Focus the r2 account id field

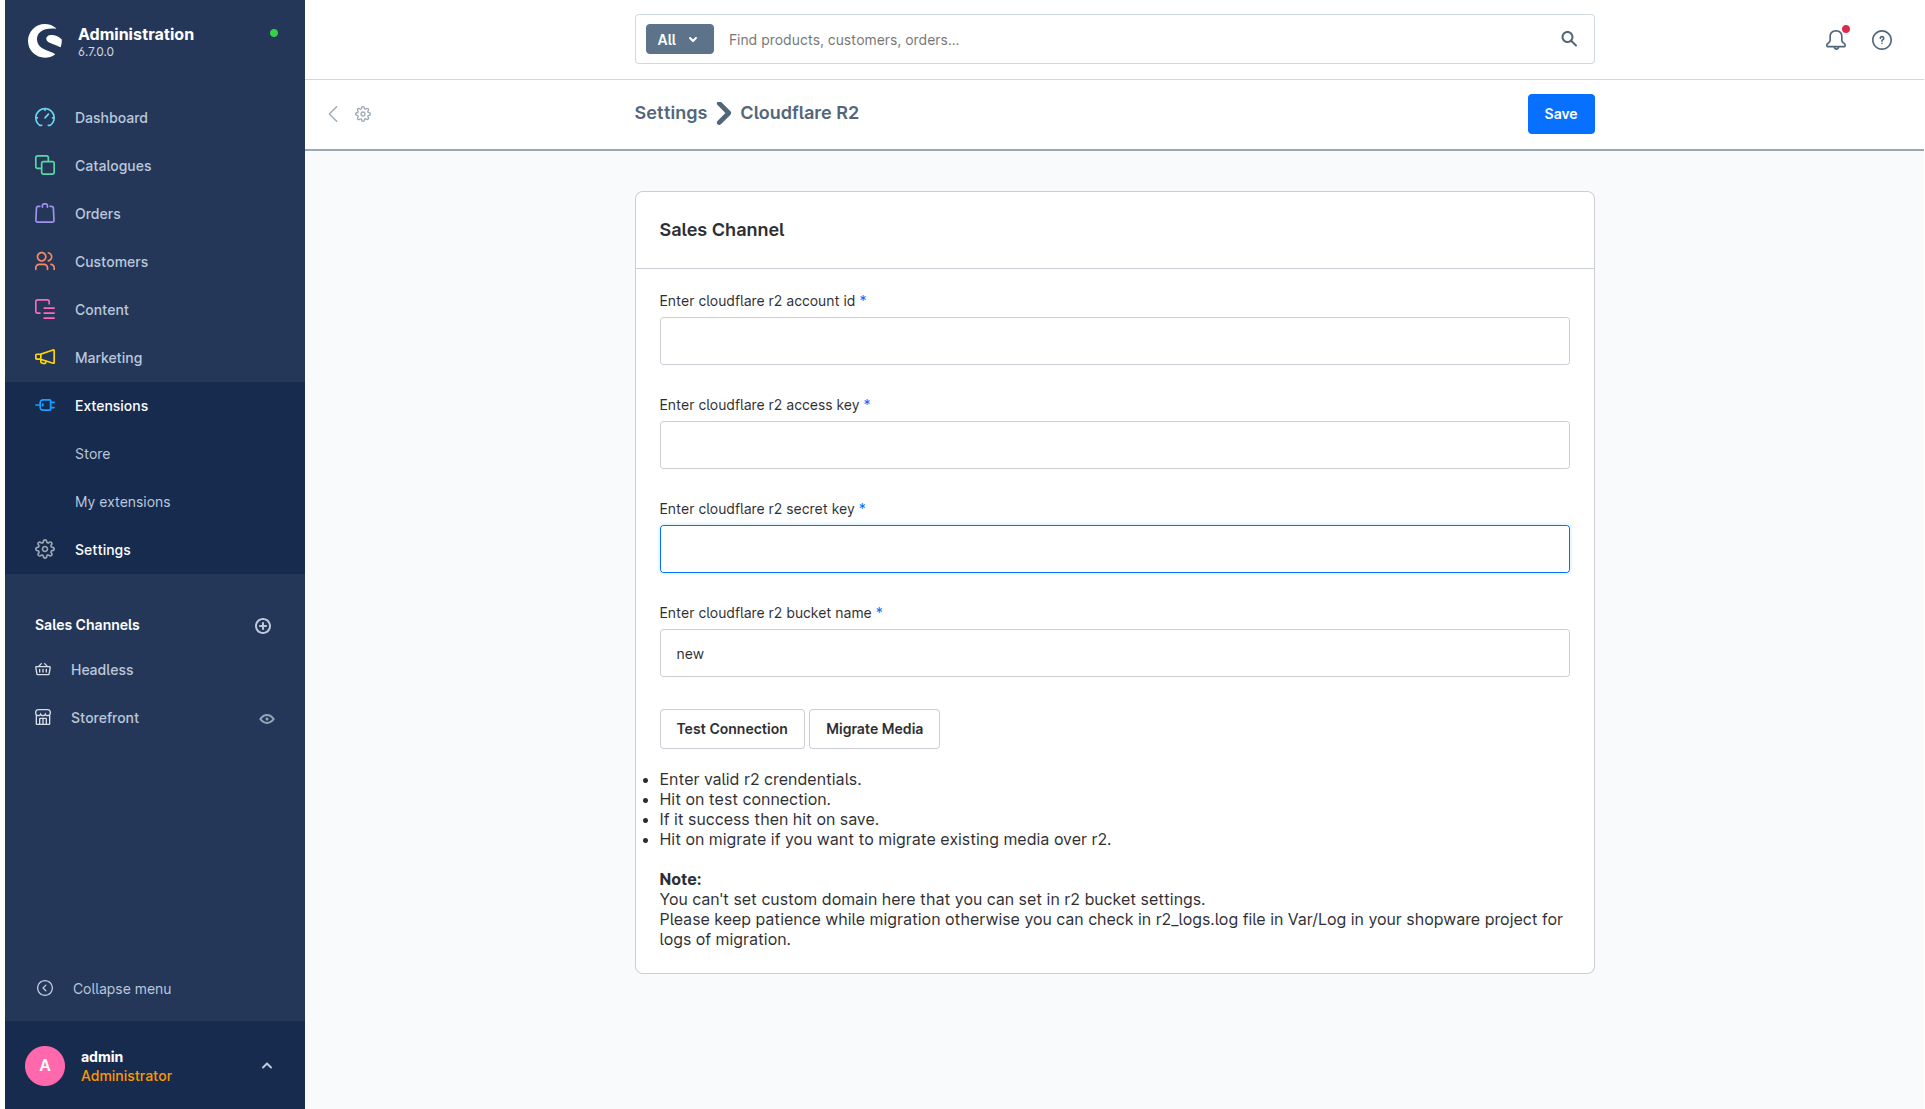[1115, 341]
